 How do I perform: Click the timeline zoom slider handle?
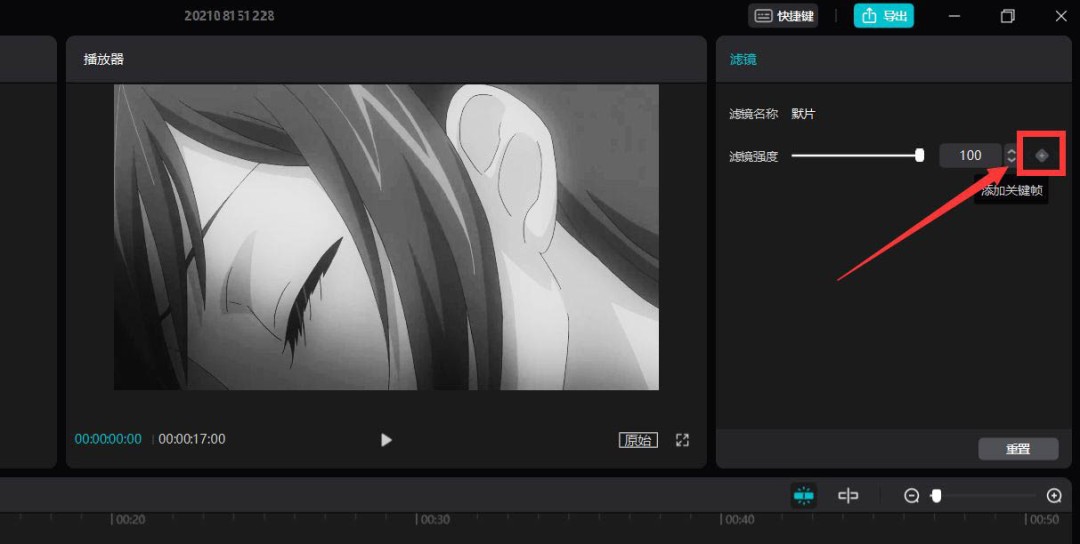[936, 496]
